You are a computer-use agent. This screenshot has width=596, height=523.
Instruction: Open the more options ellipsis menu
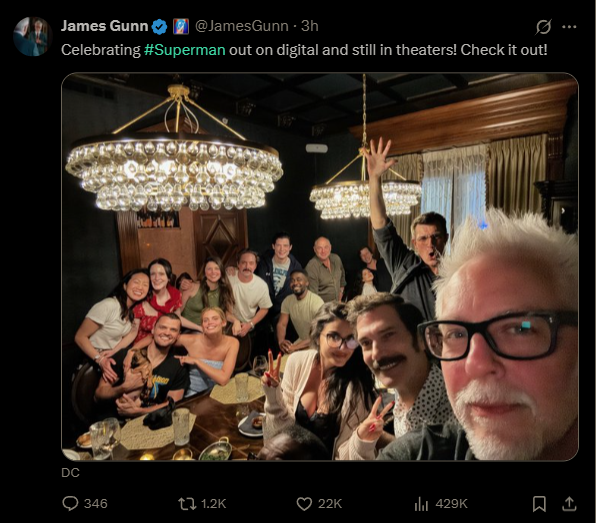569,27
